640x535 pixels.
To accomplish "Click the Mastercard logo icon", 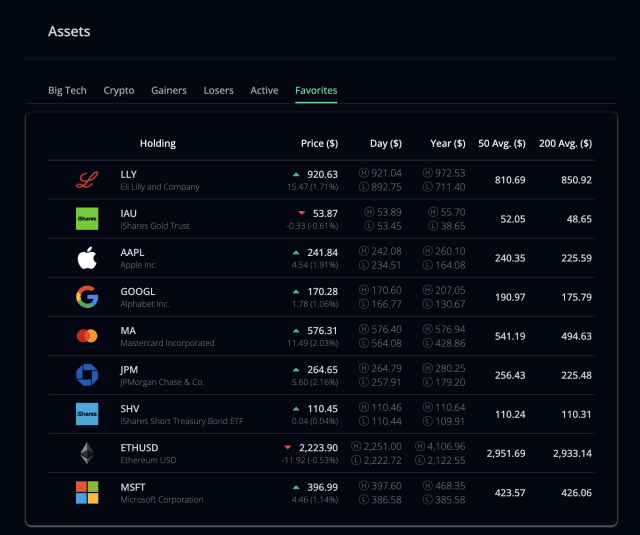I will pos(87,336).
